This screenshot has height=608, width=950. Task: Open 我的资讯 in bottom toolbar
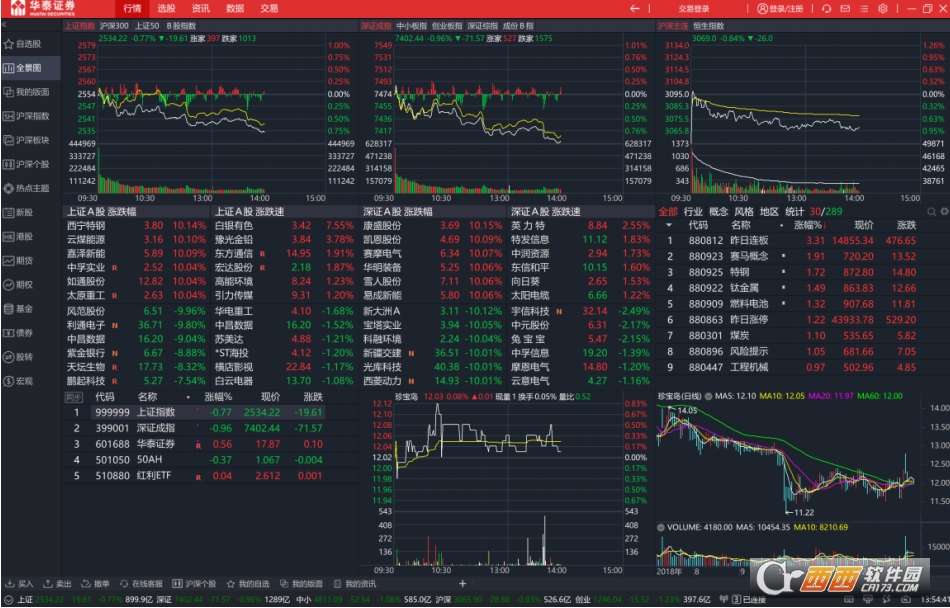[x=355, y=584]
